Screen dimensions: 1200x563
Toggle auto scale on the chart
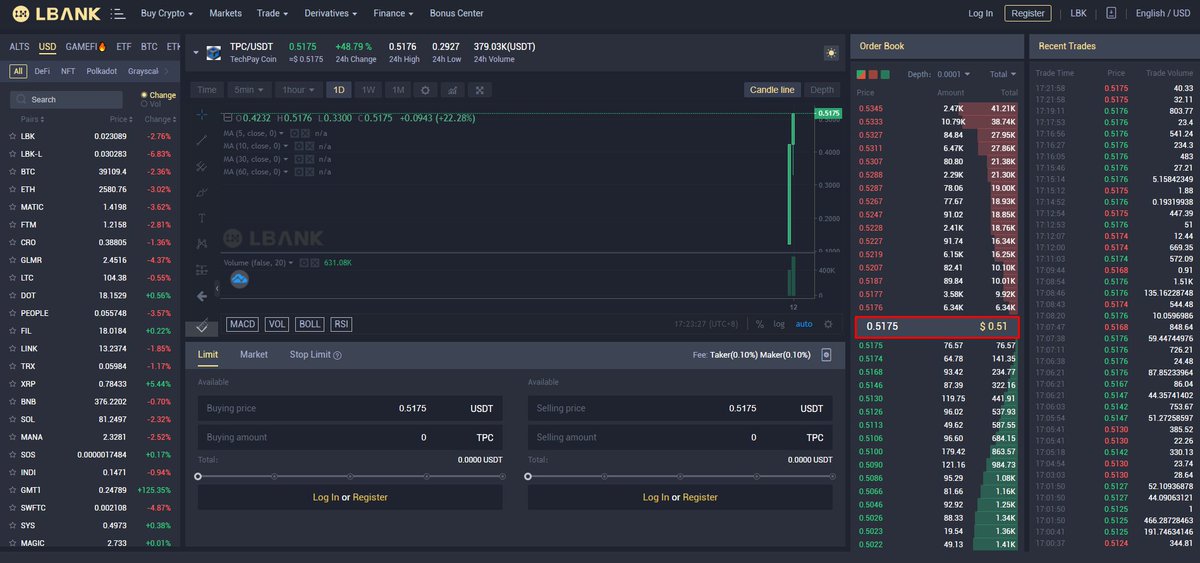click(804, 324)
